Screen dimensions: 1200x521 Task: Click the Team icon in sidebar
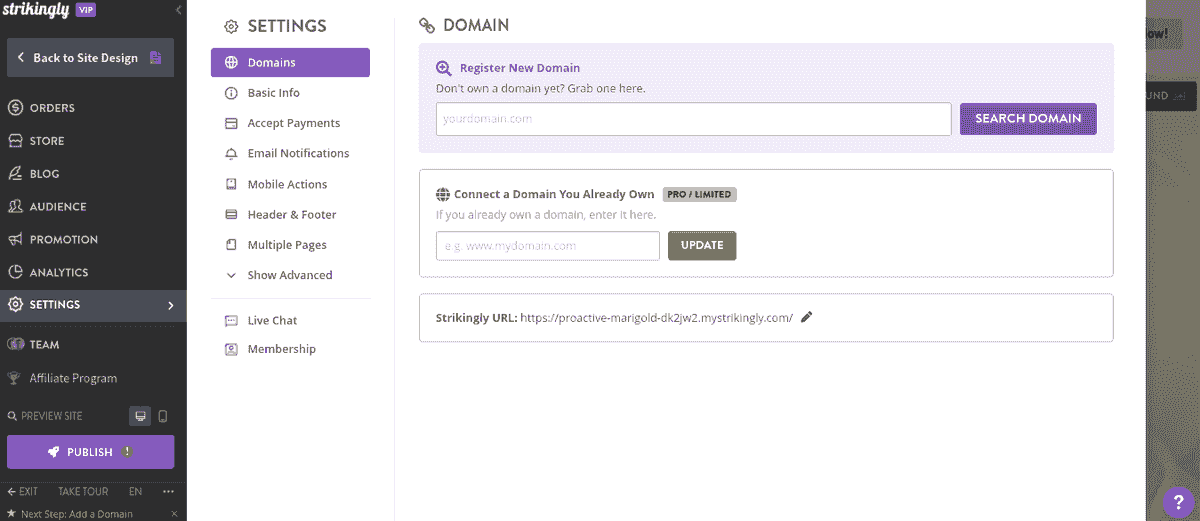coord(15,344)
